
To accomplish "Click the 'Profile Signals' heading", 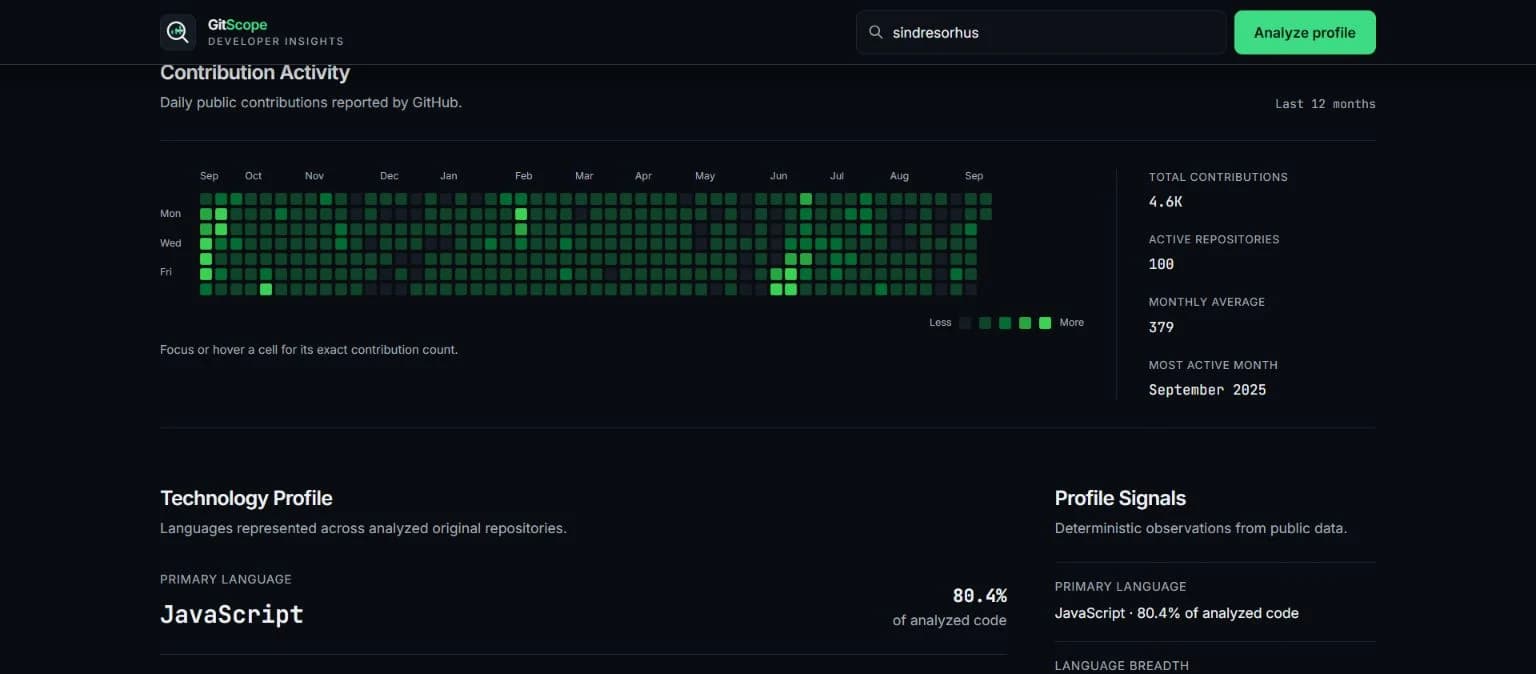I will click(x=1120, y=498).
